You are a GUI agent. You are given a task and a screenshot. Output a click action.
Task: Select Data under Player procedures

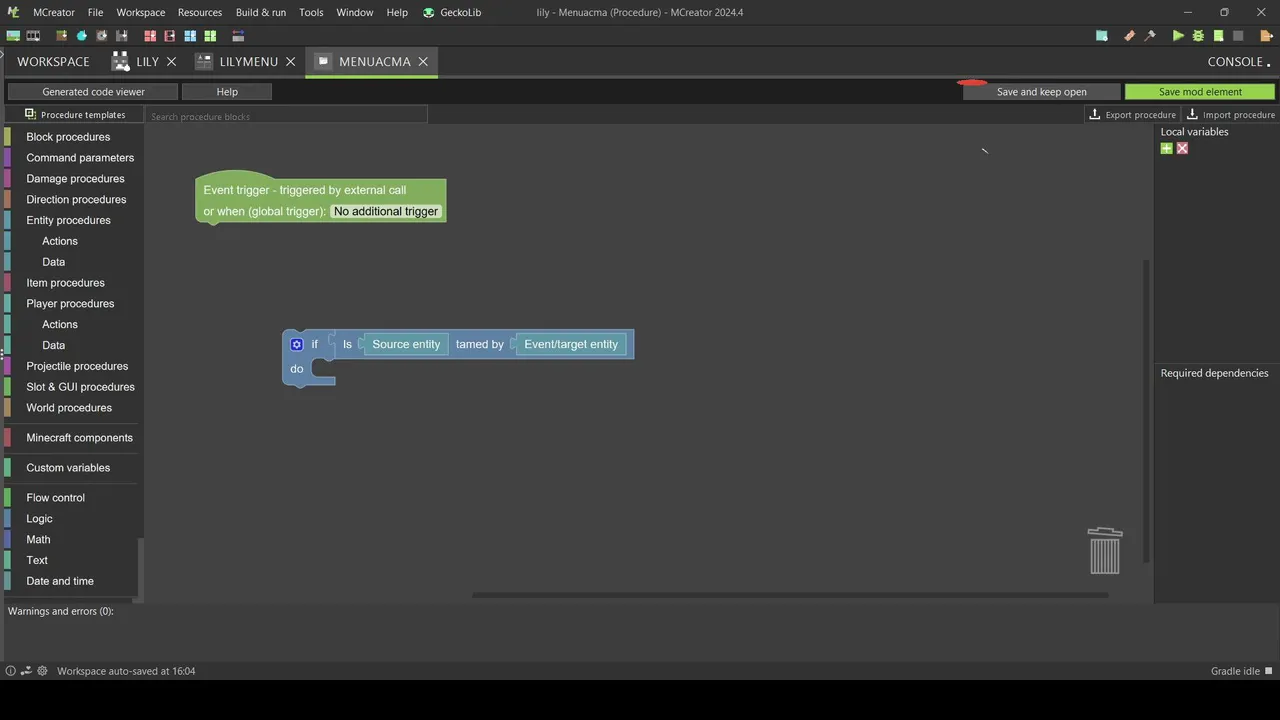54,345
